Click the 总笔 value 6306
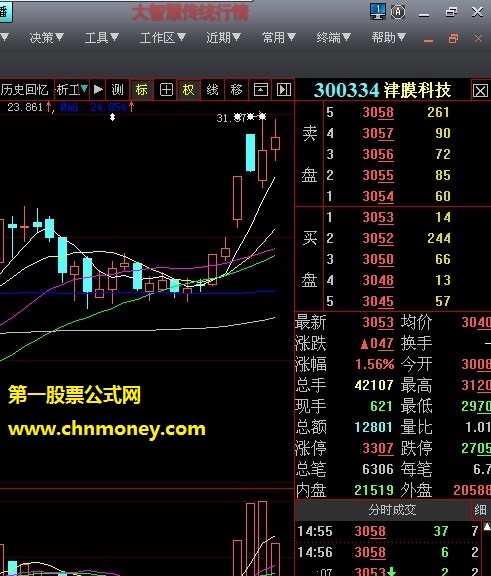 pos(378,469)
